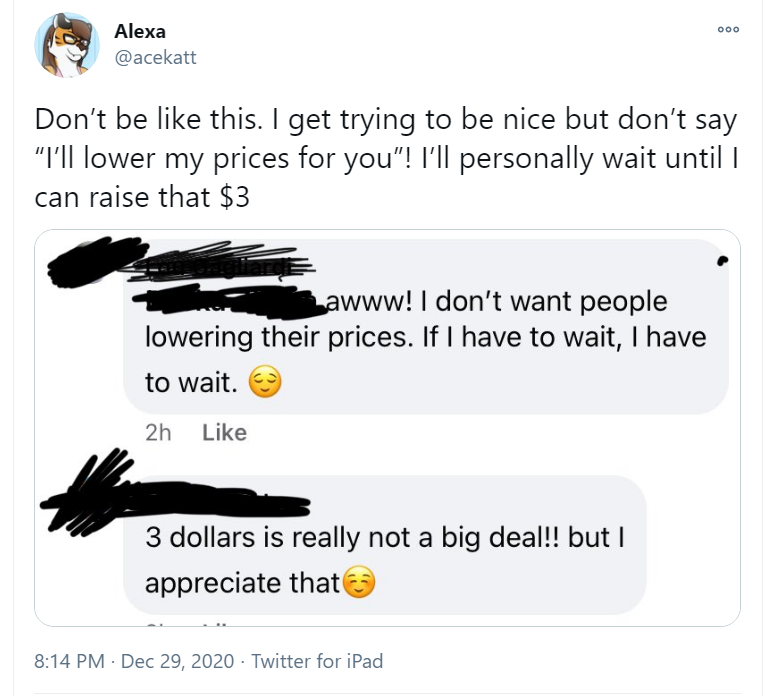
Task: Click the 8:14 PM timestamp
Action: click(x=69, y=661)
